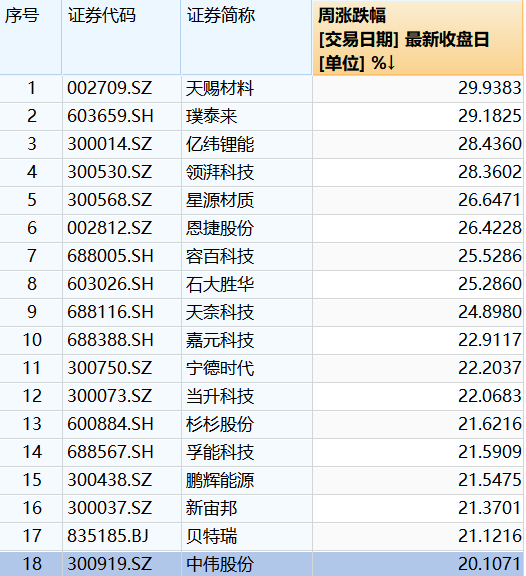Select the stock name 当升科技
Viewport: 526px width, 576px height.
[x=220, y=396]
